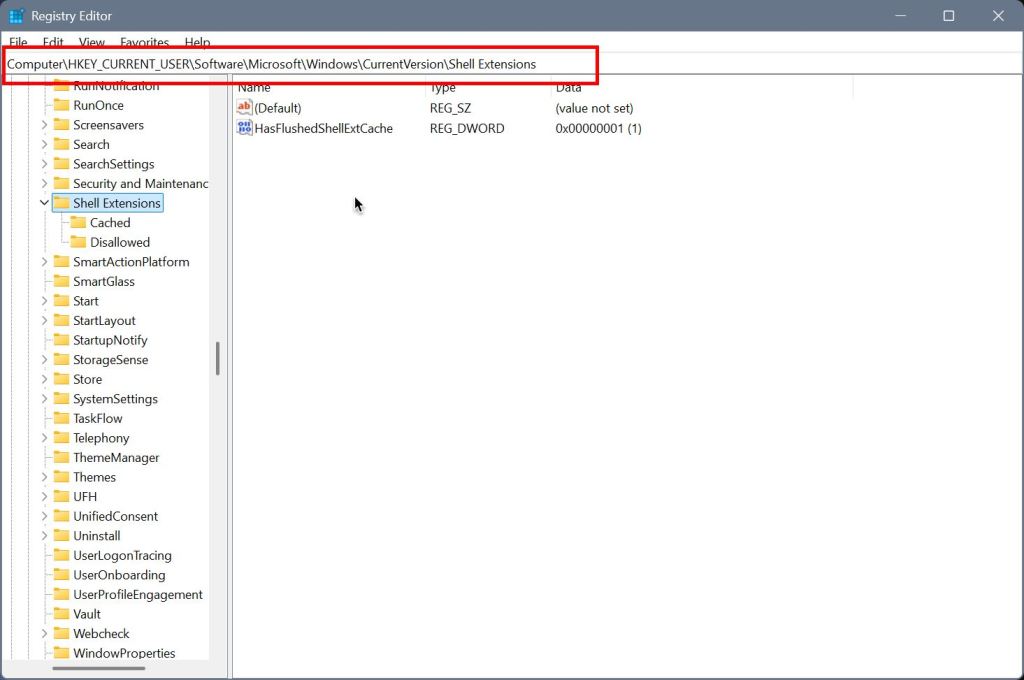The height and width of the screenshot is (680, 1024).
Task: Click the HasFlushedShellExtCache value name
Action: point(324,129)
